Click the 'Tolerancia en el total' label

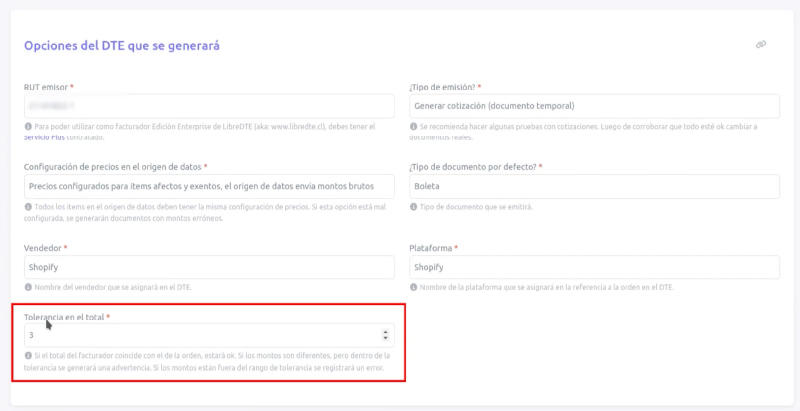[x=64, y=317]
